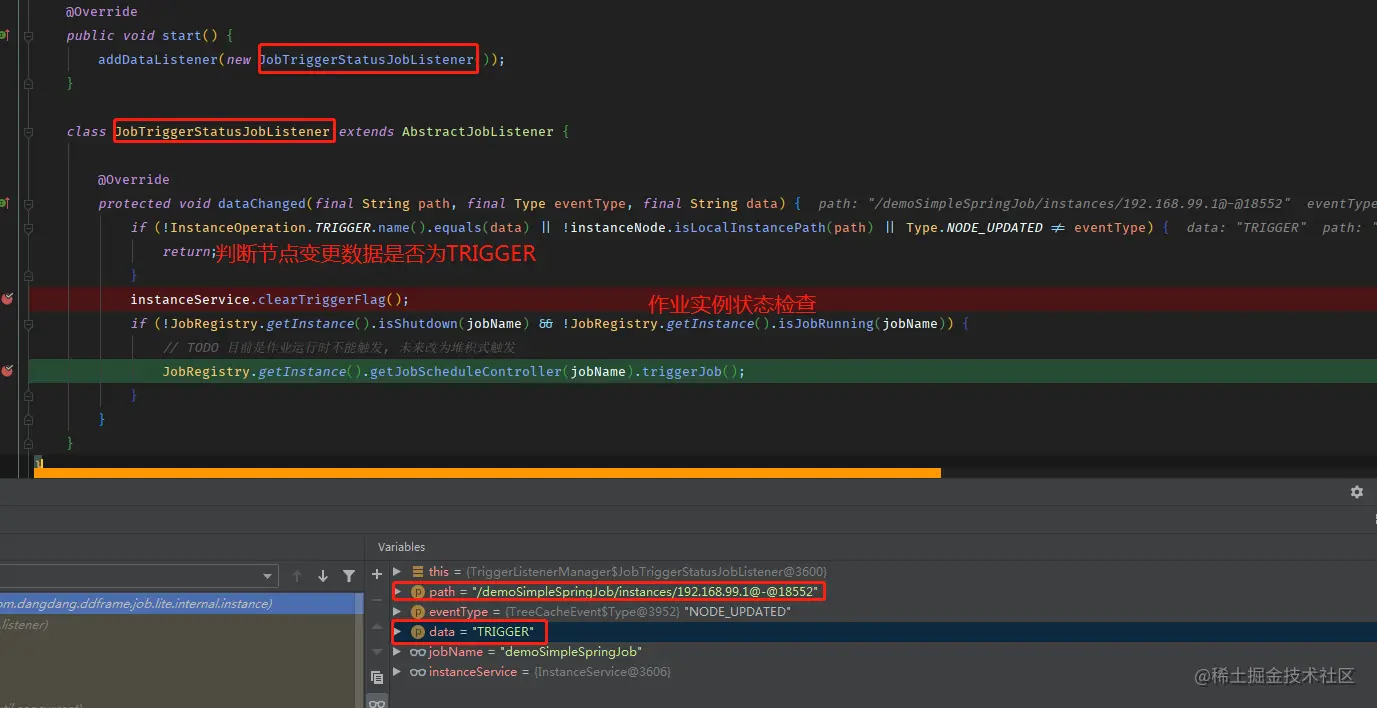
Task: Click 'InstanceOperation' in the if condition
Action: tap(238, 227)
